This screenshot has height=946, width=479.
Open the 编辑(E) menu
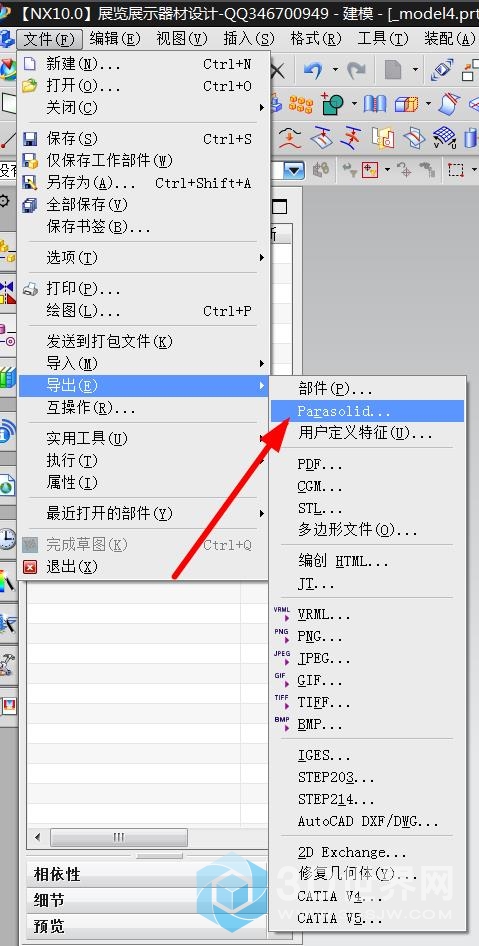point(115,39)
